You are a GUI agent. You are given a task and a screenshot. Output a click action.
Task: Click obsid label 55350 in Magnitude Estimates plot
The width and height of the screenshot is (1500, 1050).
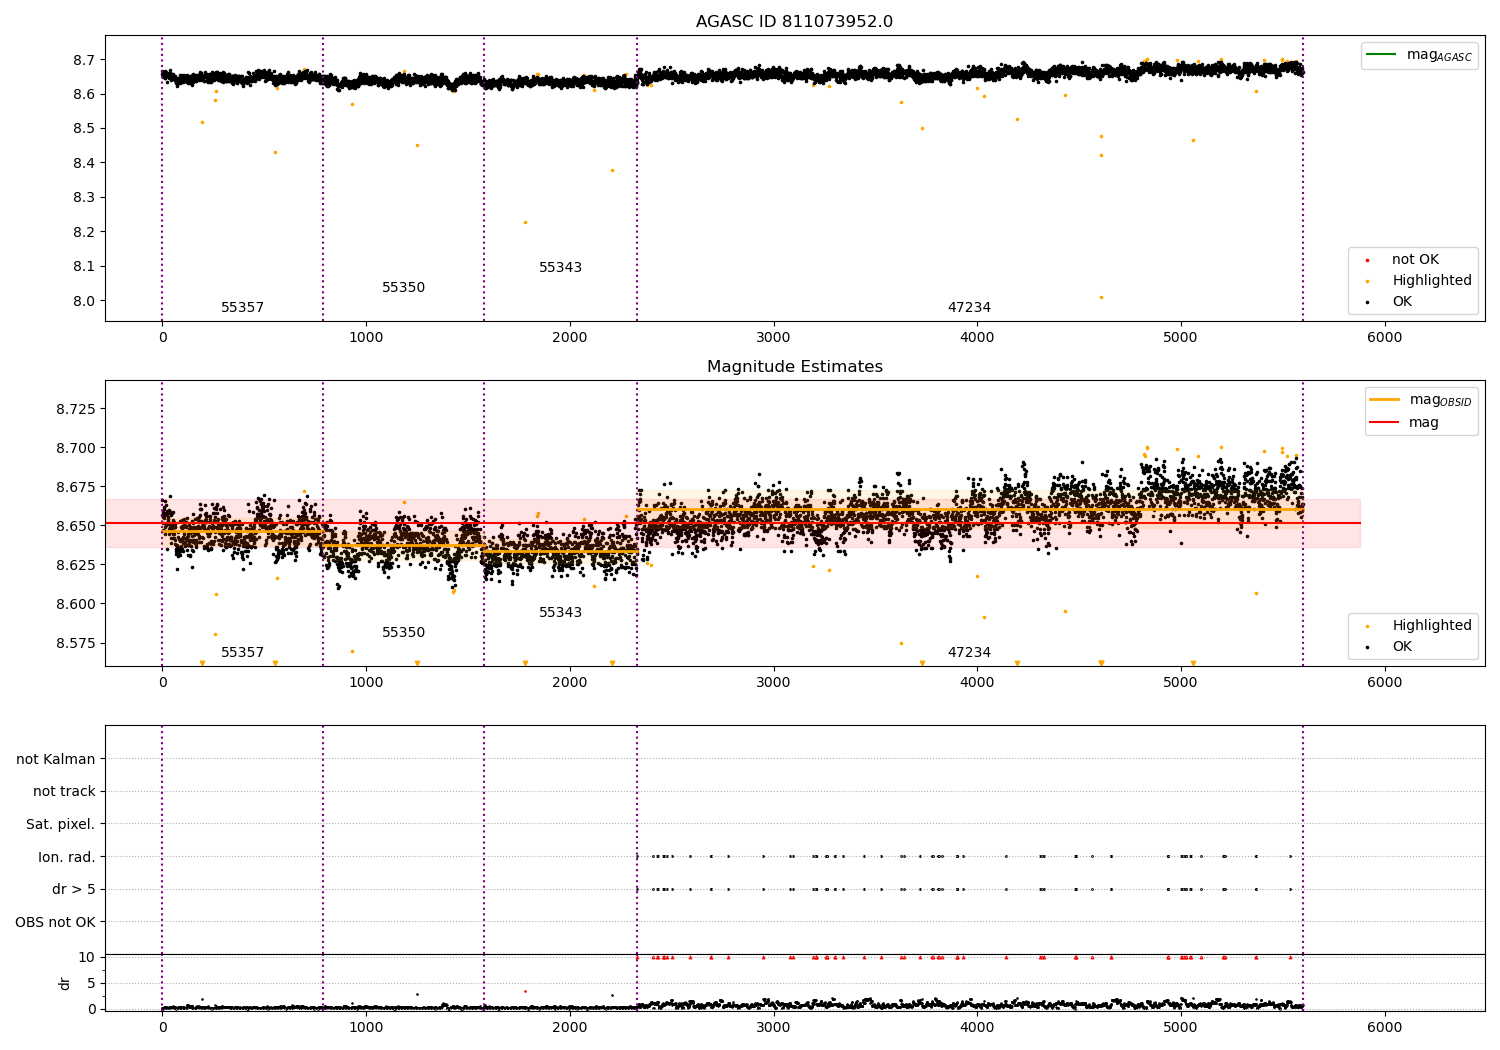[x=403, y=633]
